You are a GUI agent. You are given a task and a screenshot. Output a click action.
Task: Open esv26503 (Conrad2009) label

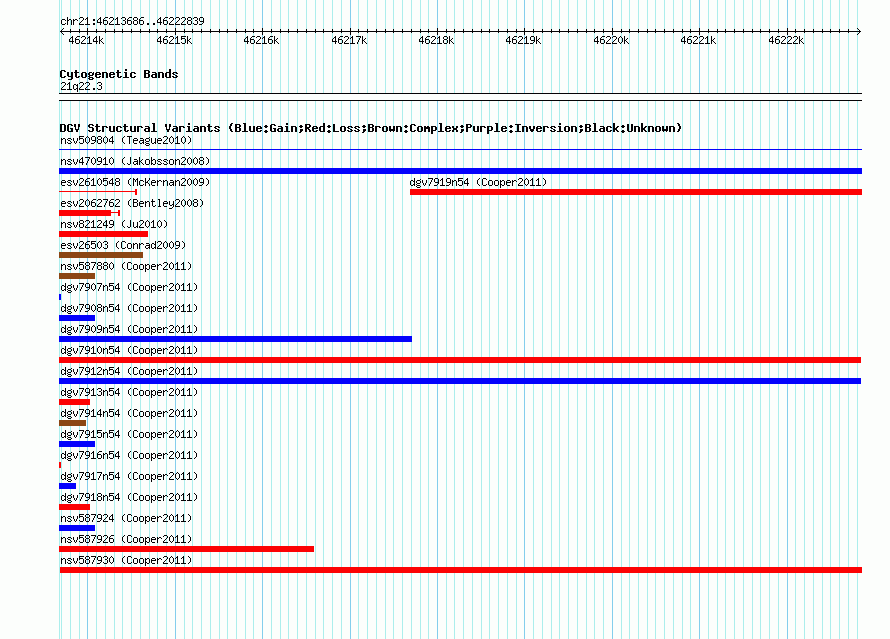[x=123, y=245]
